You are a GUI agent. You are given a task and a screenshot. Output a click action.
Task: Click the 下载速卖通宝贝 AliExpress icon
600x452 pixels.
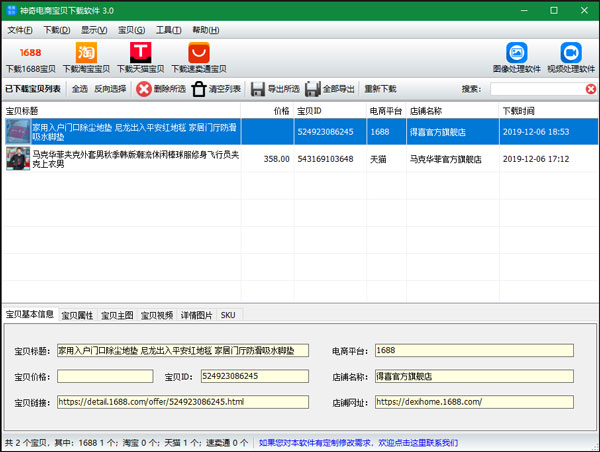click(x=198, y=52)
